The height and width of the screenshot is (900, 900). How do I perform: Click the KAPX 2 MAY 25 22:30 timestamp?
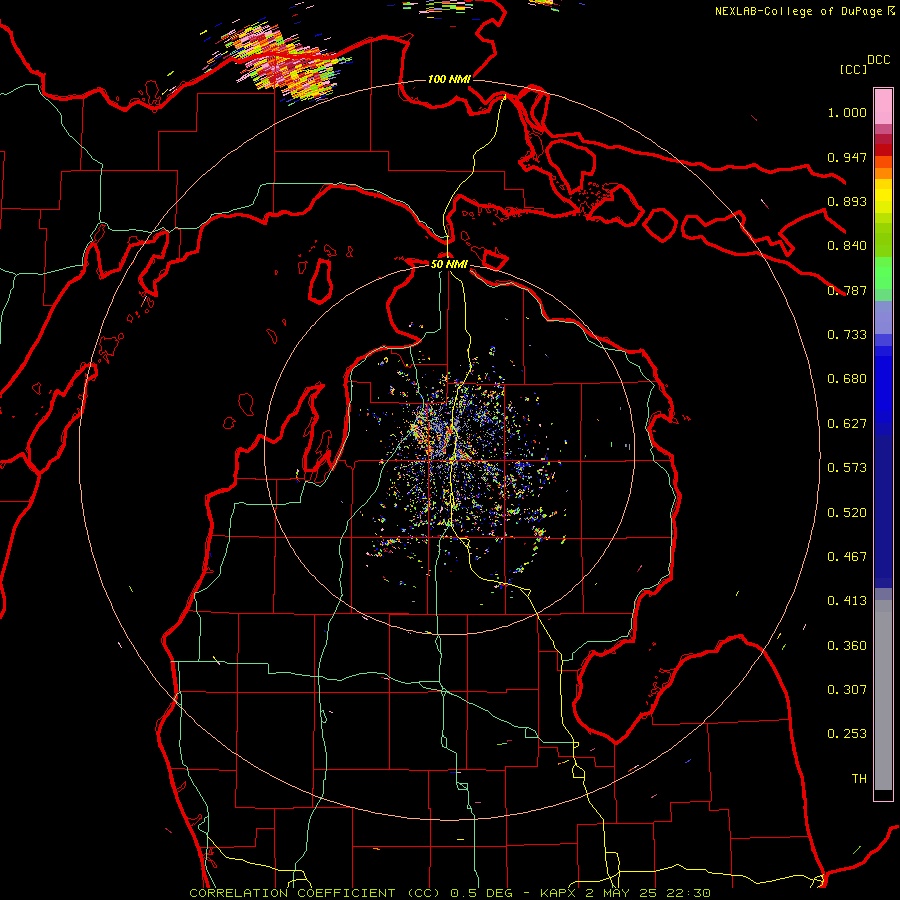point(625,893)
